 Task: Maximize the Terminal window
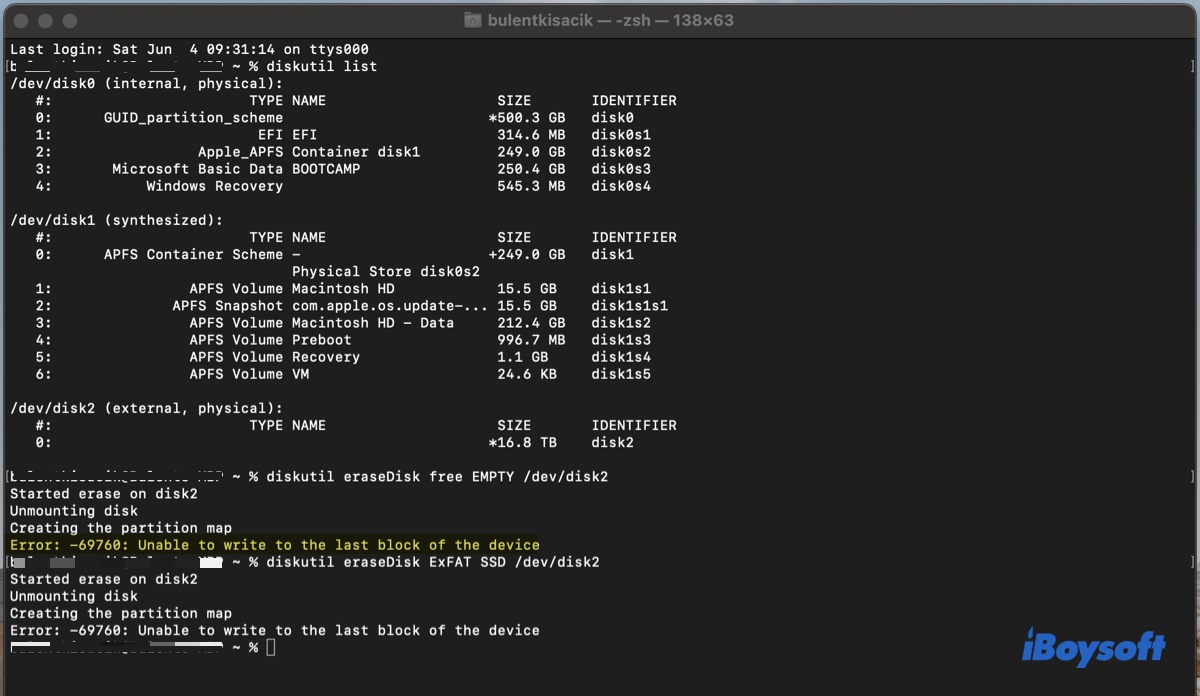[x=69, y=20]
